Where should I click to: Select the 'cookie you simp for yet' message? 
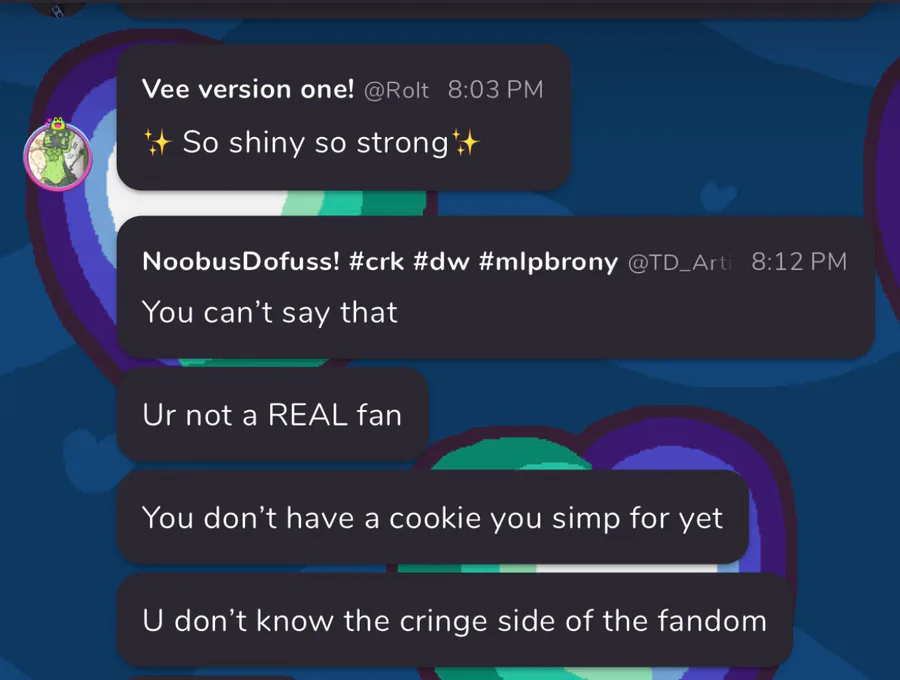coord(433,517)
